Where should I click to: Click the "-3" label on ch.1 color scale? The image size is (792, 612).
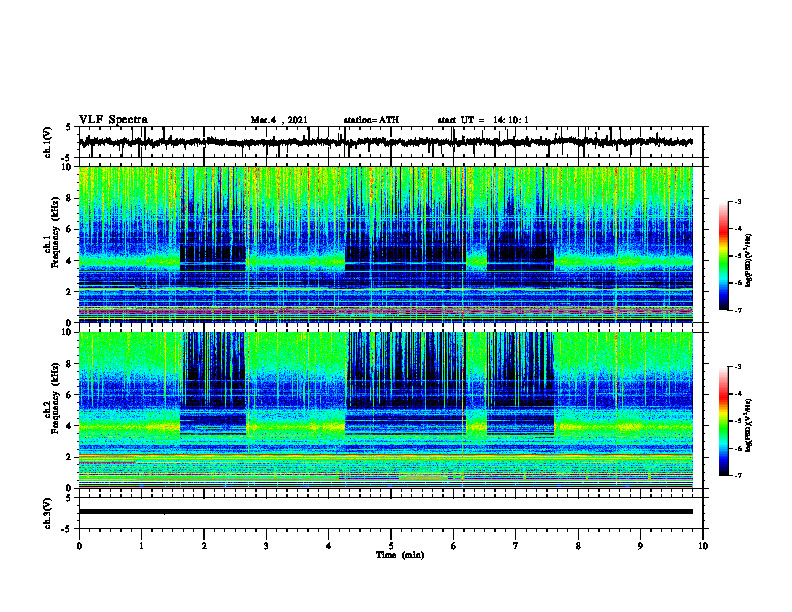[x=738, y=201]
